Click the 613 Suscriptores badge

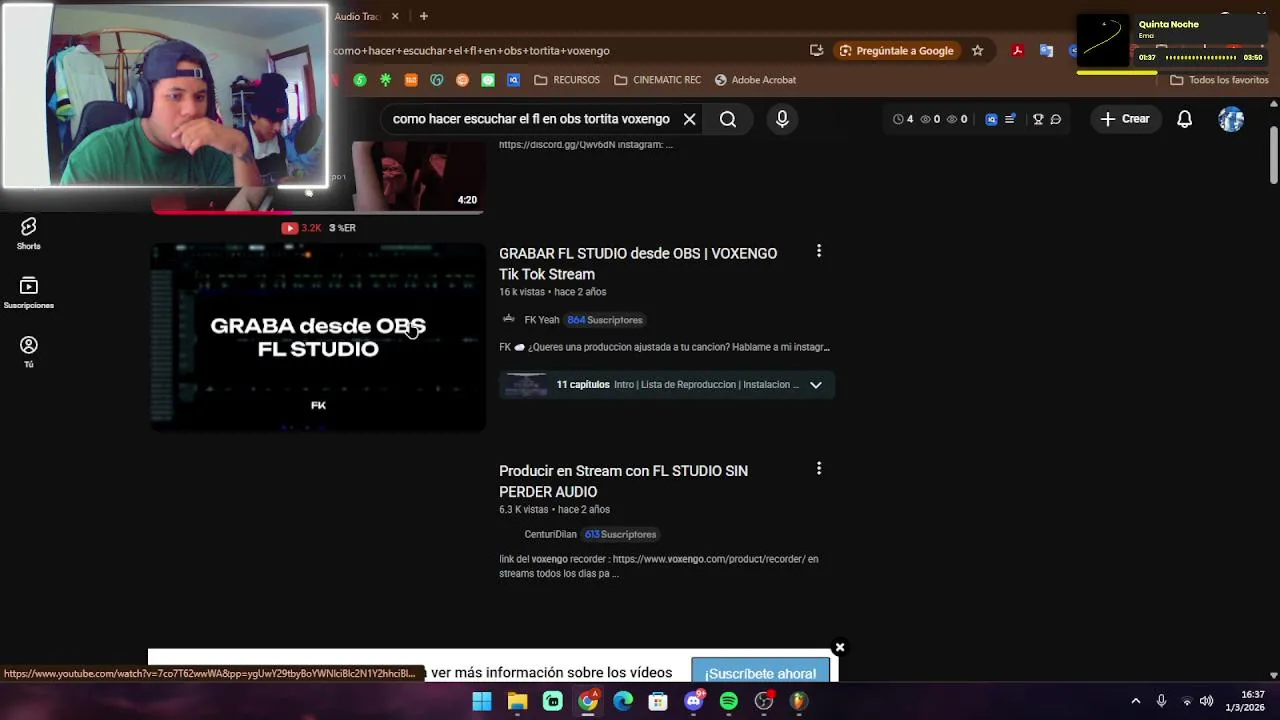(x=621, y=534)
